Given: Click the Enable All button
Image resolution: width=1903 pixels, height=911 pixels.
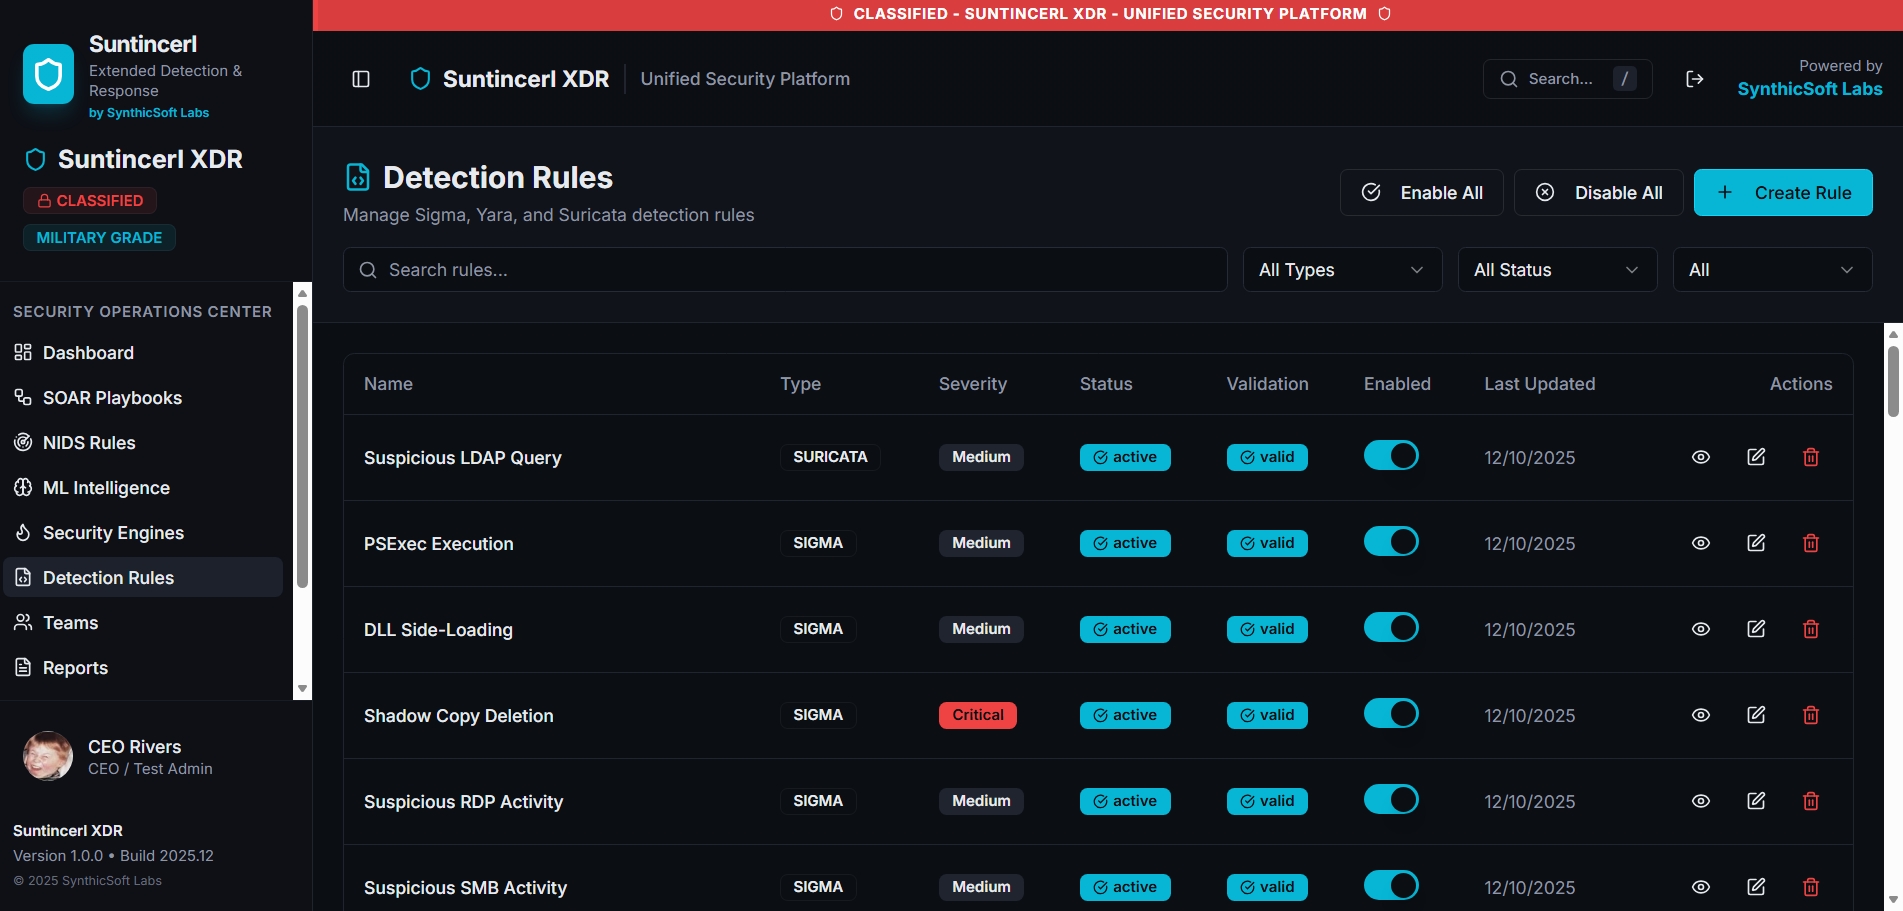Looking at the screenshot, I should tap(1421, 192).
